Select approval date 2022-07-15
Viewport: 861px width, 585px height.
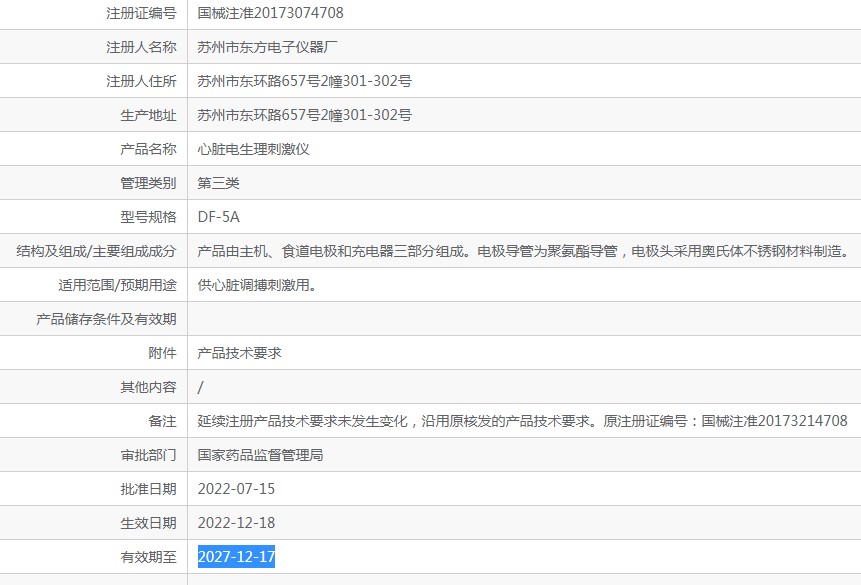236,489
